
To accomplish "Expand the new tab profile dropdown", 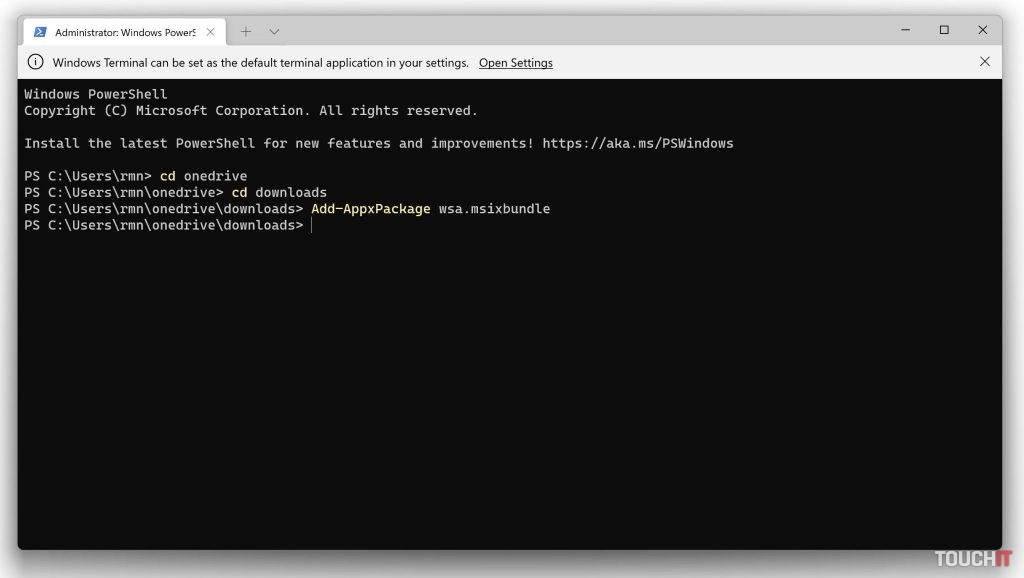I will 274,32.
